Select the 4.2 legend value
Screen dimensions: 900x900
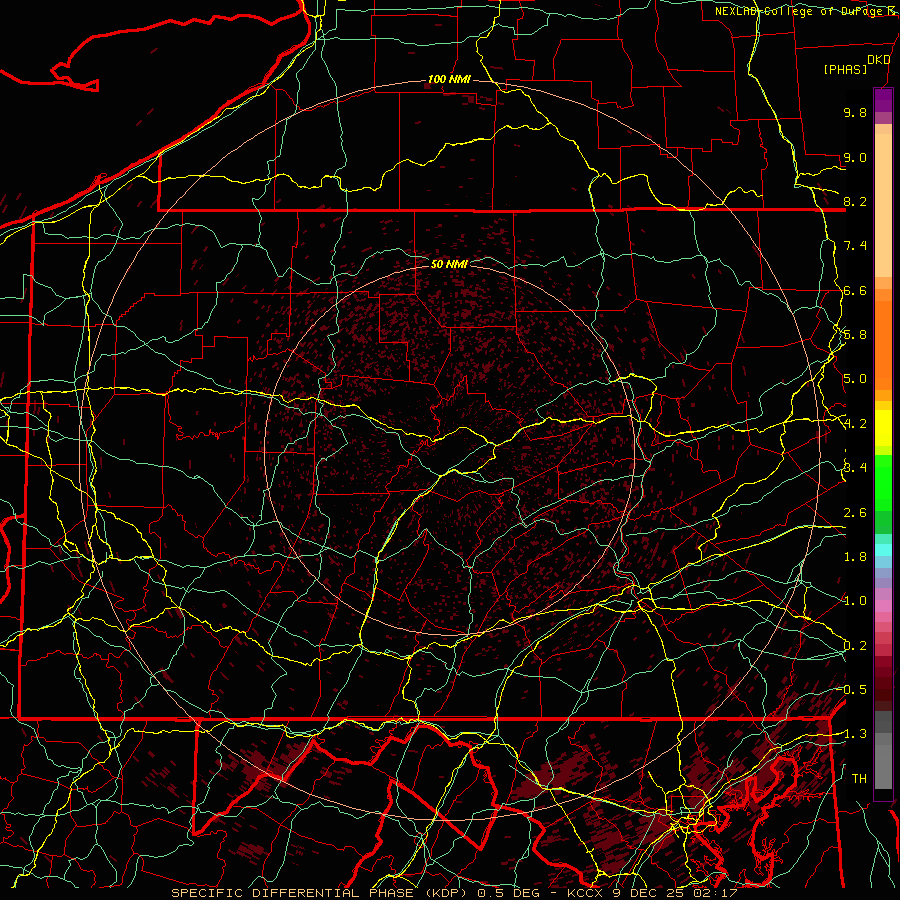[855, 424]
